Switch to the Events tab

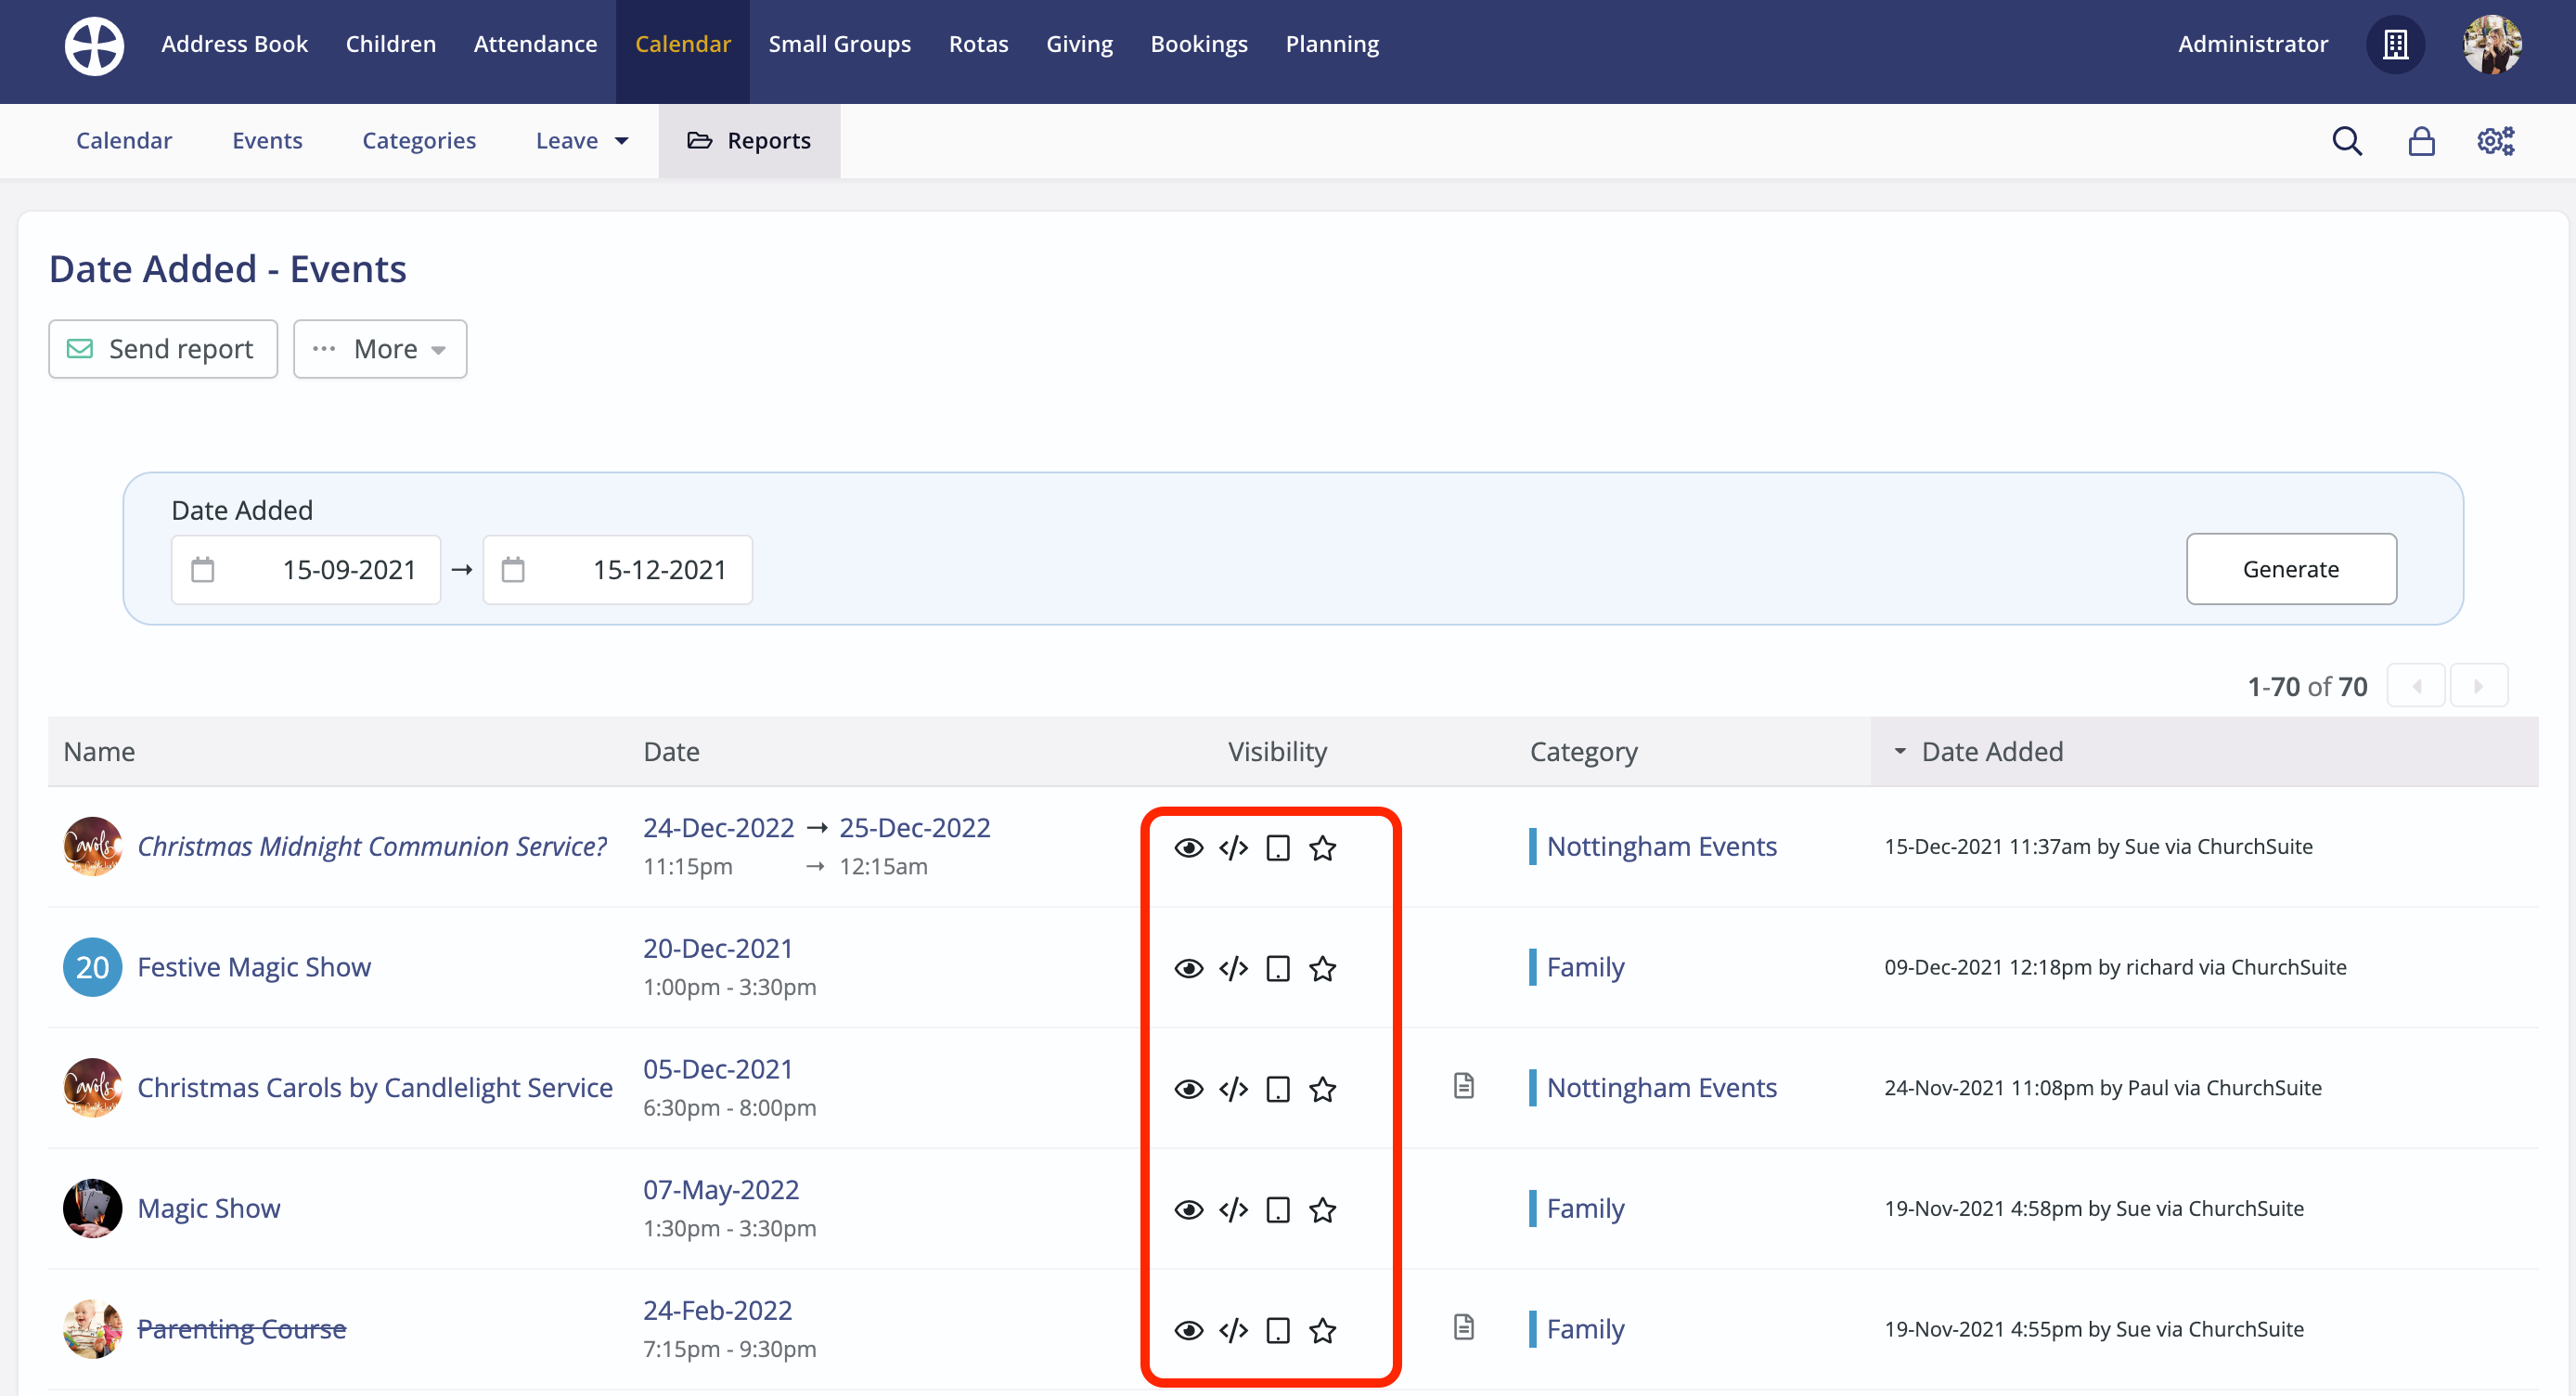point(266,140)
